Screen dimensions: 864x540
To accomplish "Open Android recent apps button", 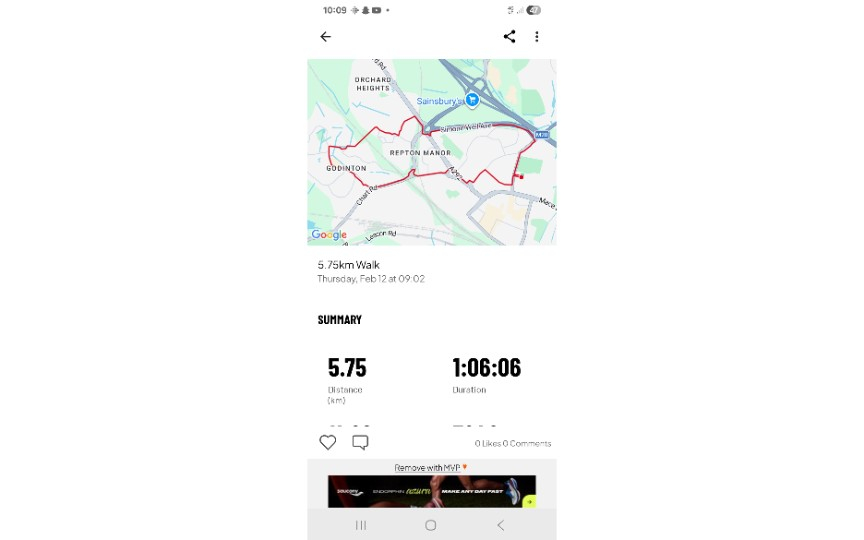I will (361, 525).
